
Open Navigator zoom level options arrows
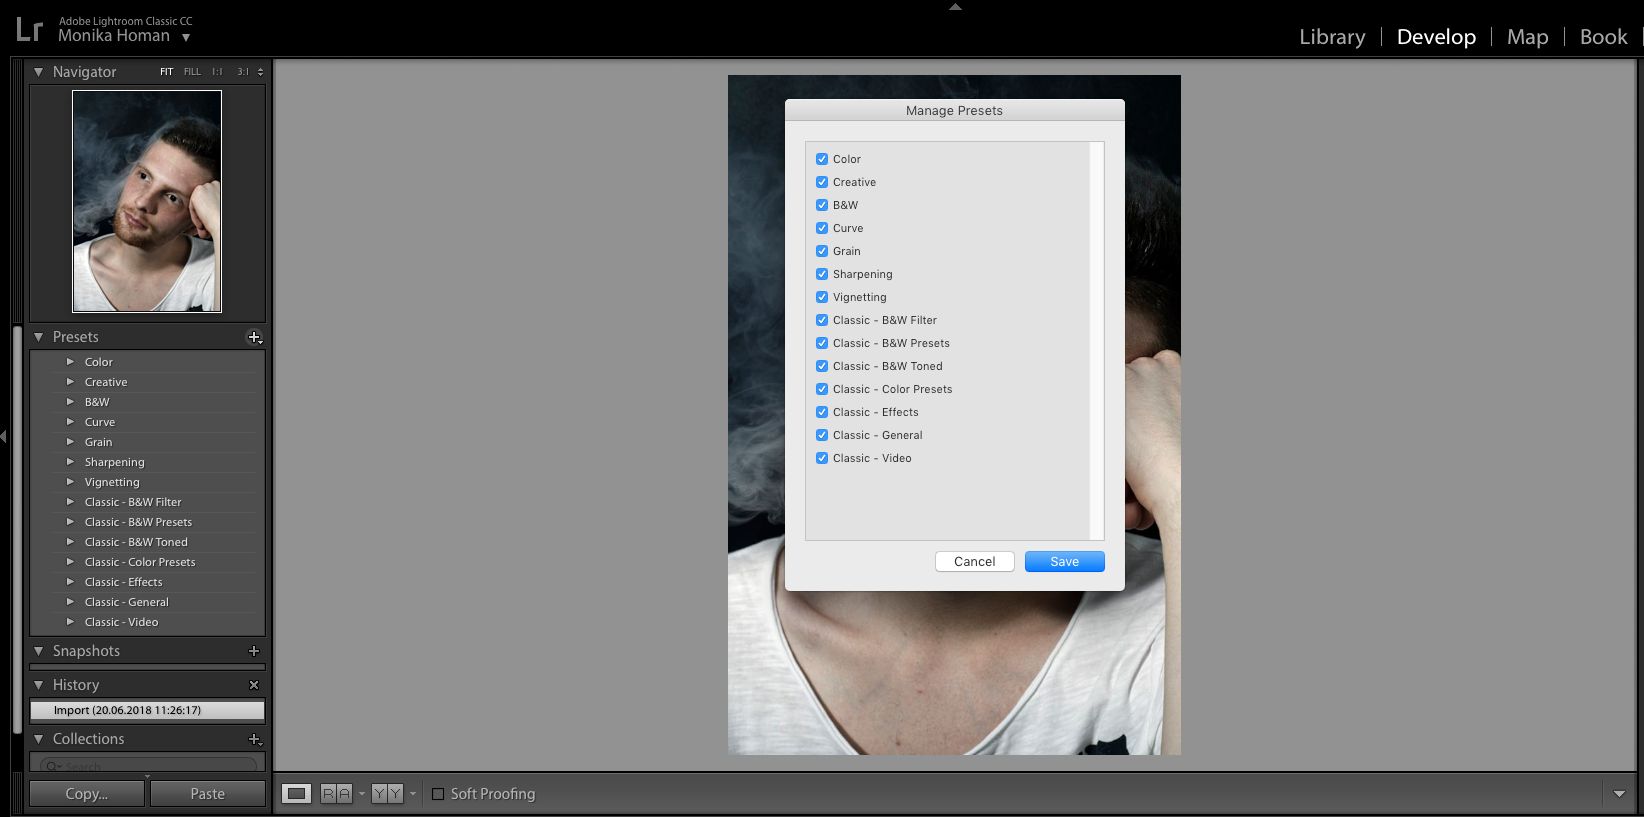(260, 72)
